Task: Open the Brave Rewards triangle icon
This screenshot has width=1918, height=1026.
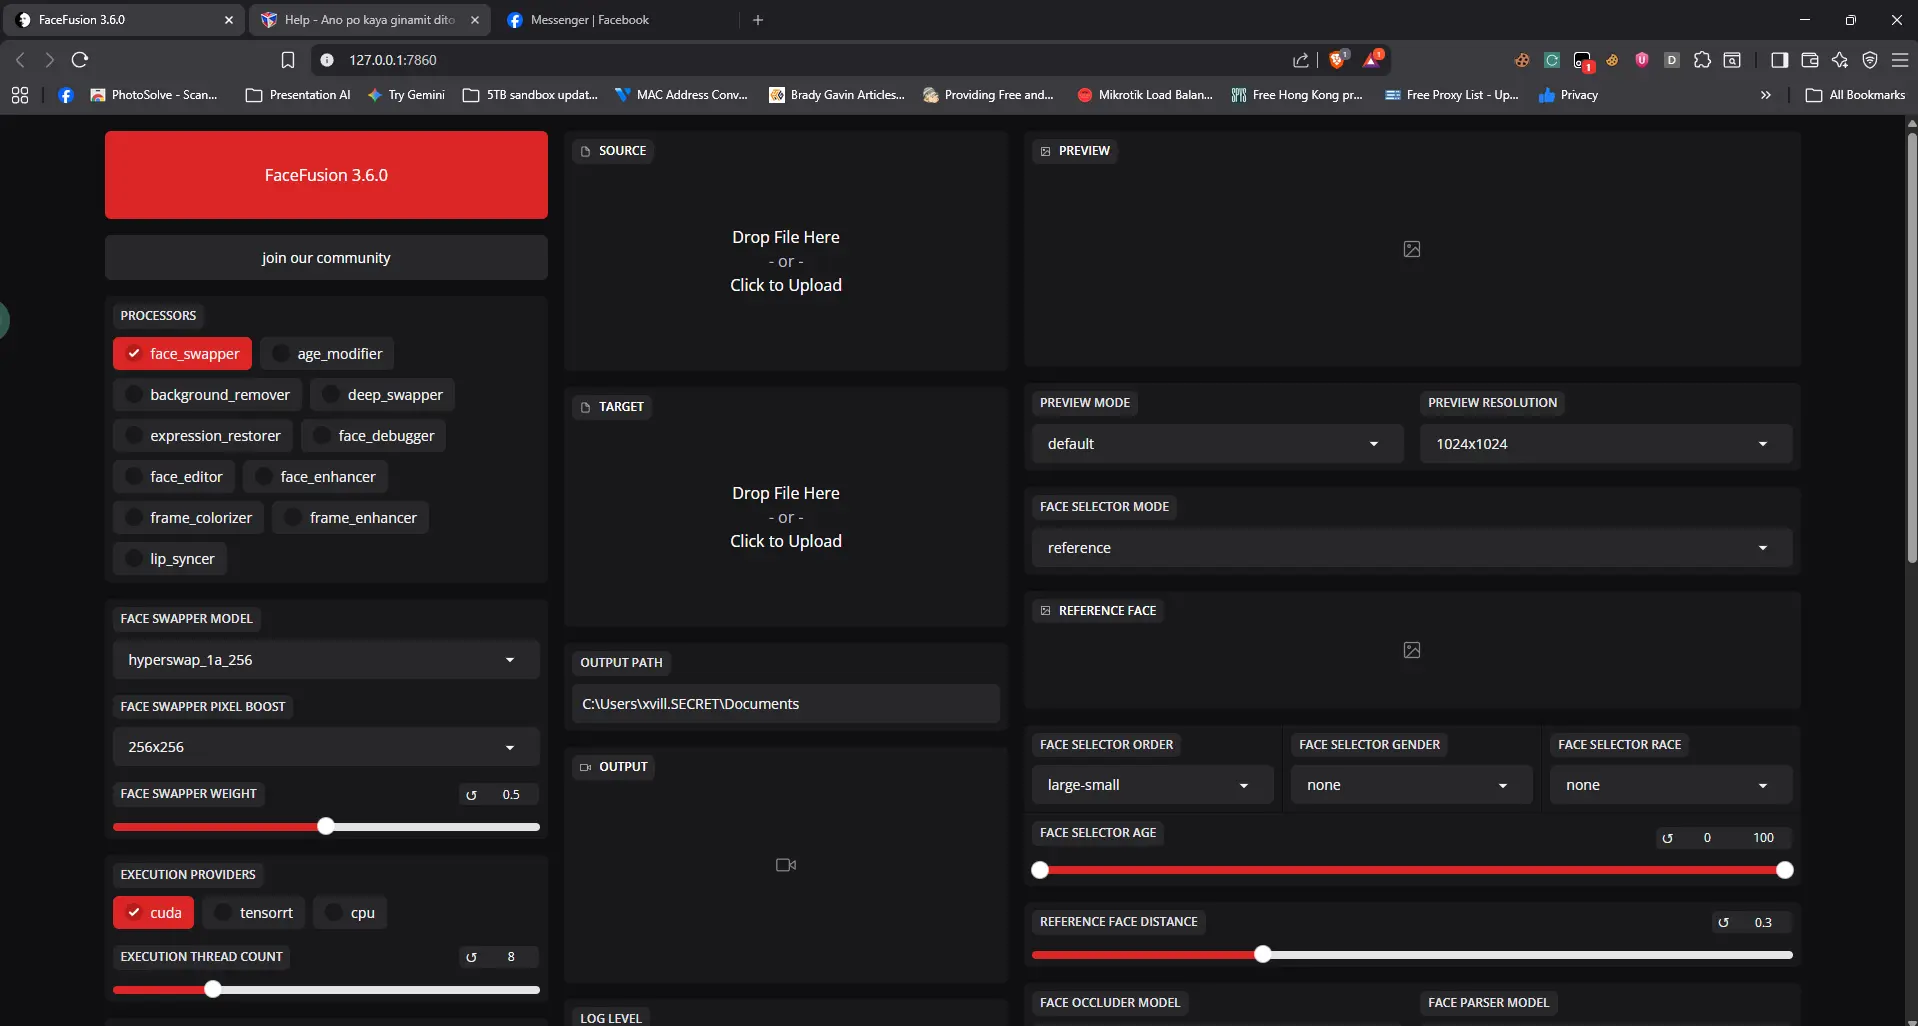Action: click(x=1373, y=59)
